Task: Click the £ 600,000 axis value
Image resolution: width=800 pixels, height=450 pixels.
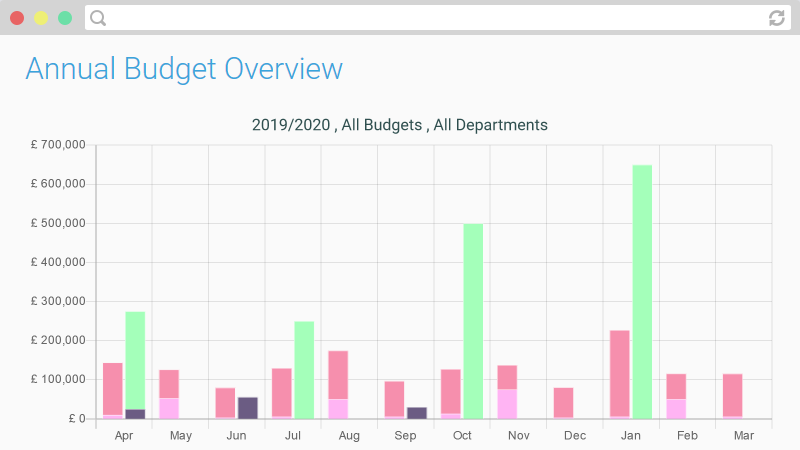Action: [x=58, y=184]
